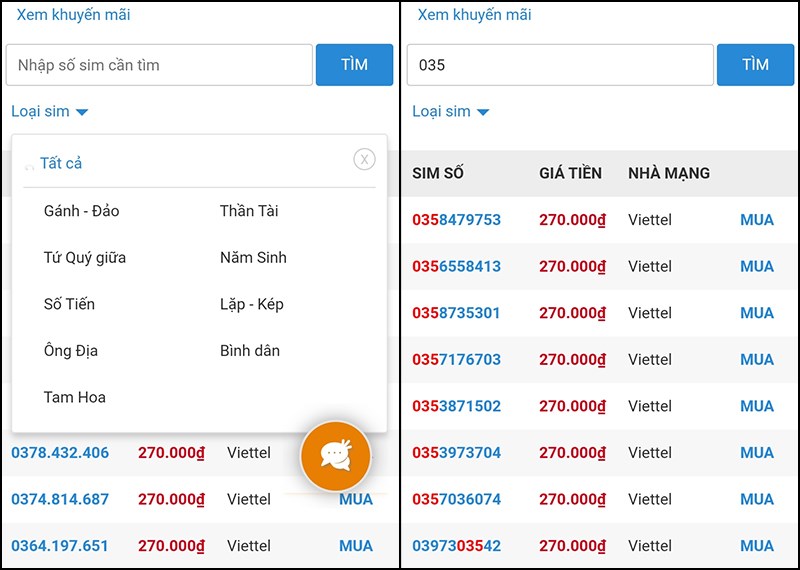Image resolution: width=800 pixels, height=570 pixels.
Task: Open sim number 0364.197.651 details
Action: [x=60, y=546]
